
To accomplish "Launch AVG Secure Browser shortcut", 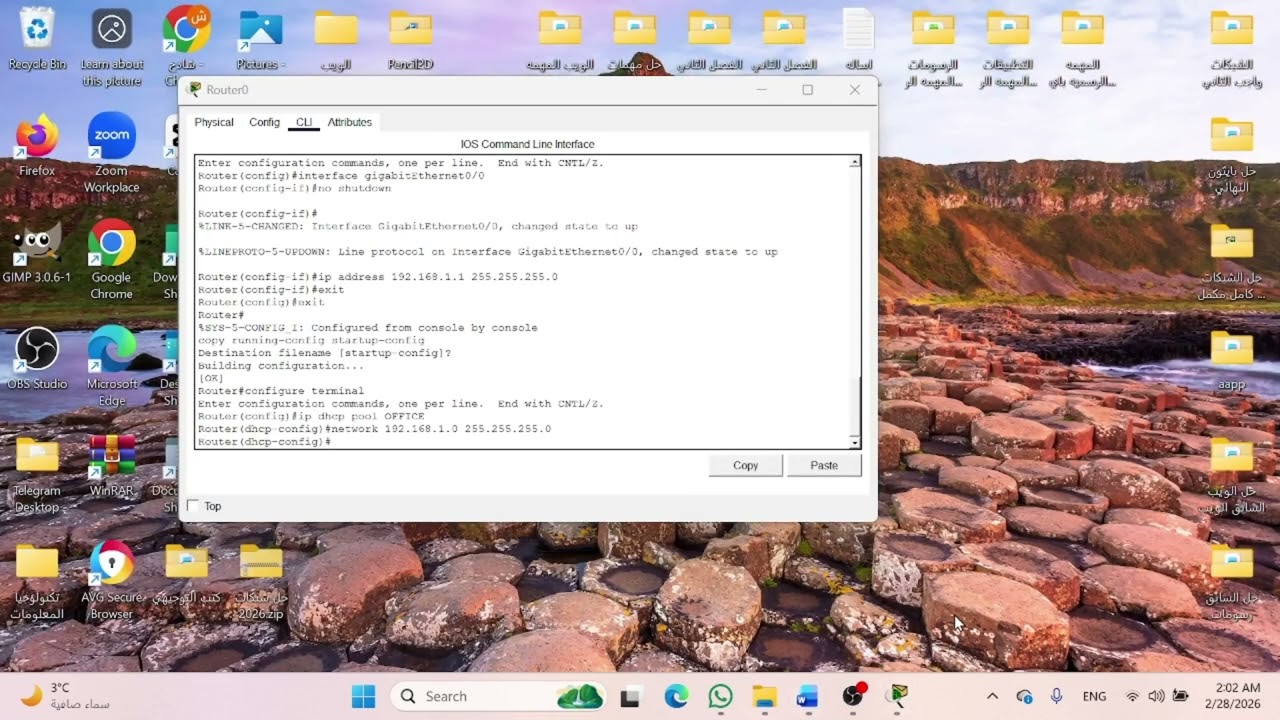I will [x=112, y=580].
